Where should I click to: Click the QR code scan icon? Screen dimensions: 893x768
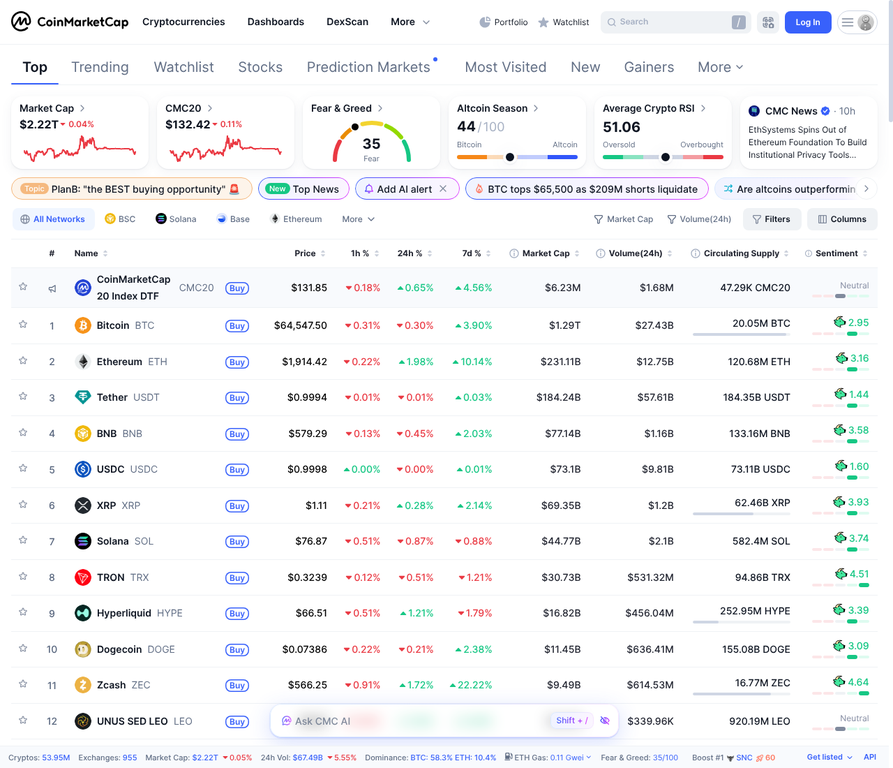[768, 22]
